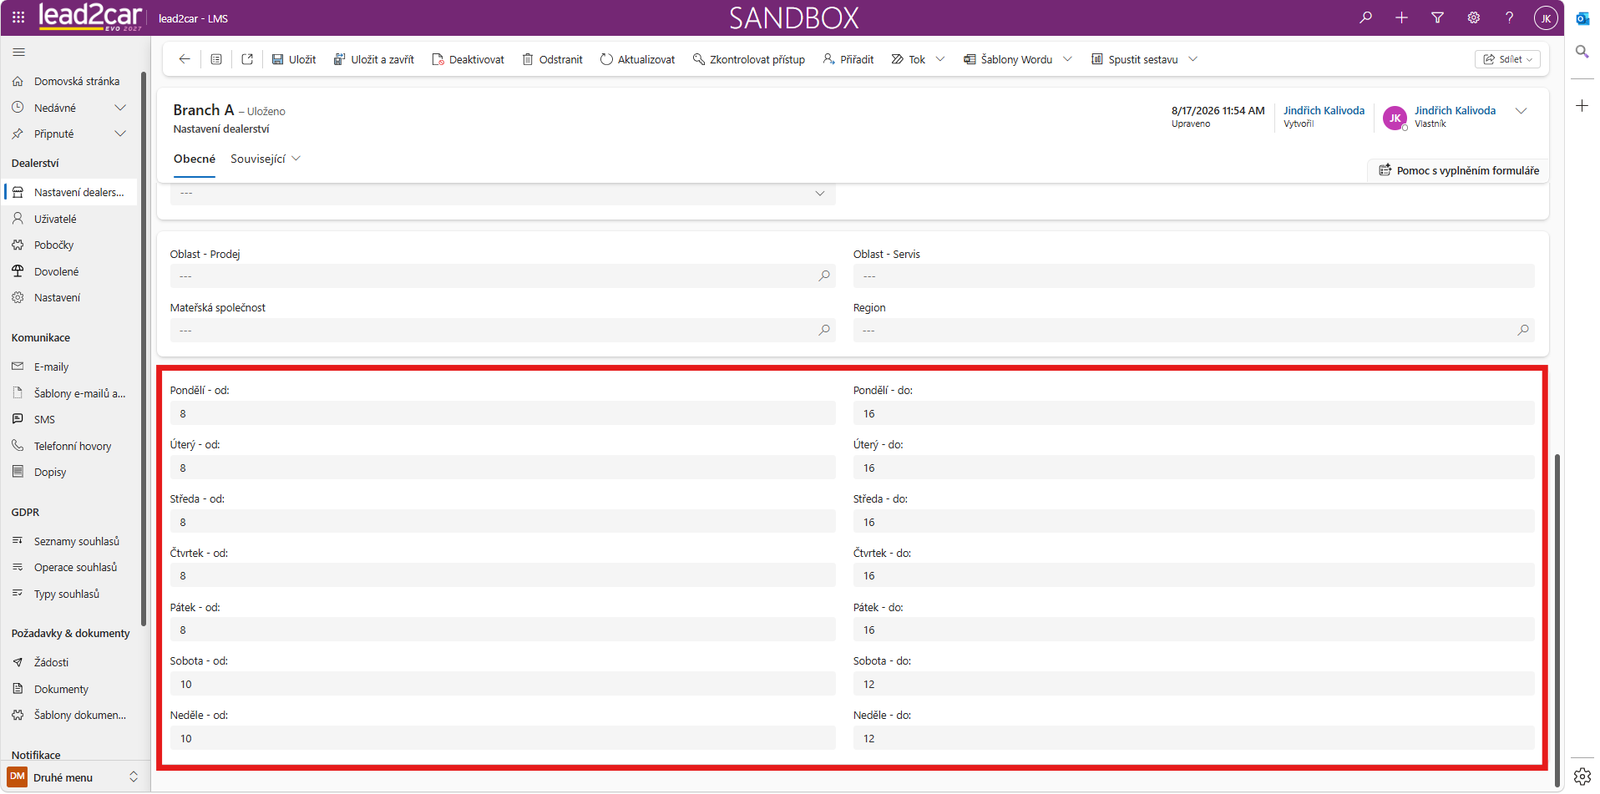Viewport: 1600px width, 794px height.
Task: Open the advanced find filter icon
Action: 1437,18
